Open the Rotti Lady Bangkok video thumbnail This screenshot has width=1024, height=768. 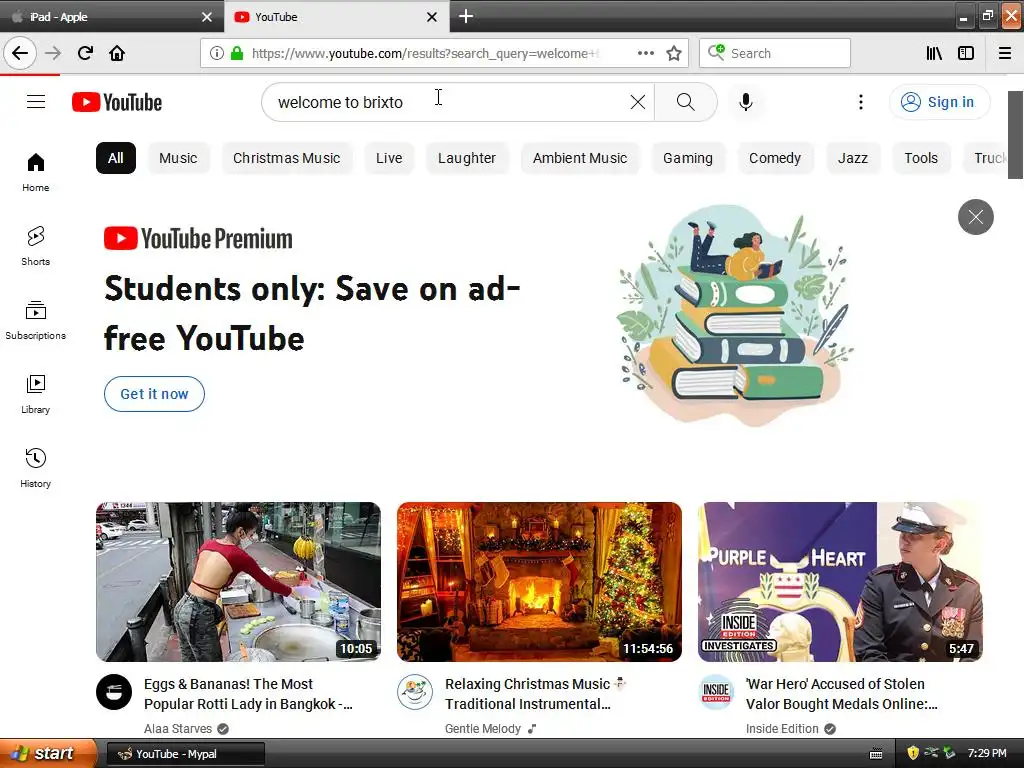[x=238, y=582]
